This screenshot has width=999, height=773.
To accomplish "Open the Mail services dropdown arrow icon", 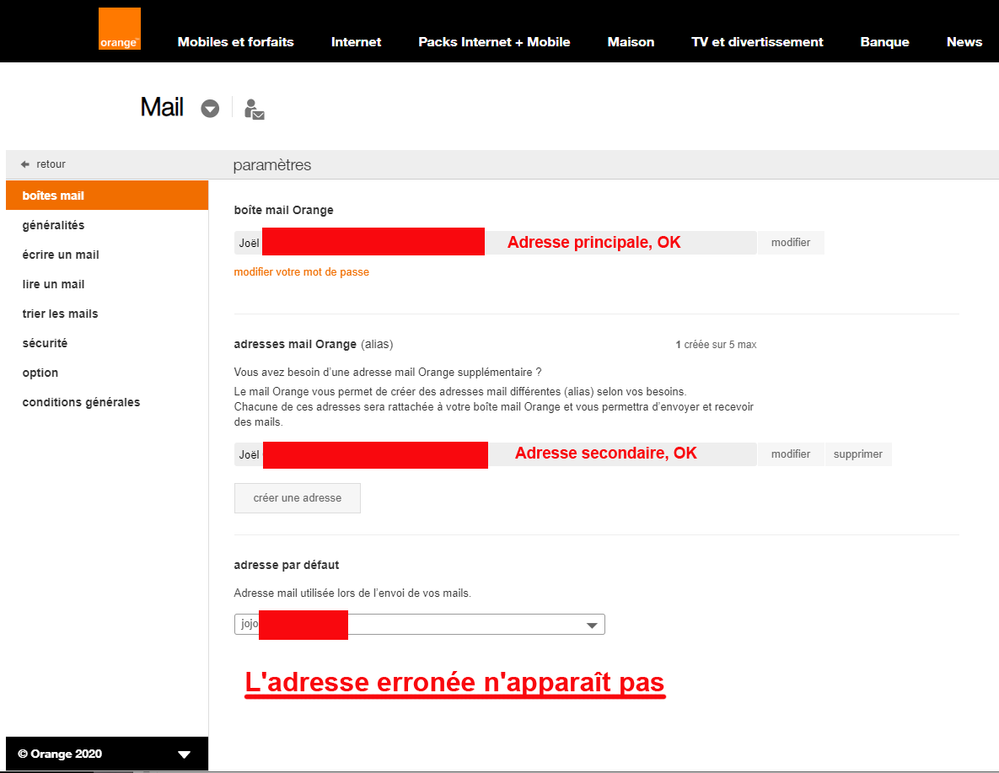I will pos(210,108).
